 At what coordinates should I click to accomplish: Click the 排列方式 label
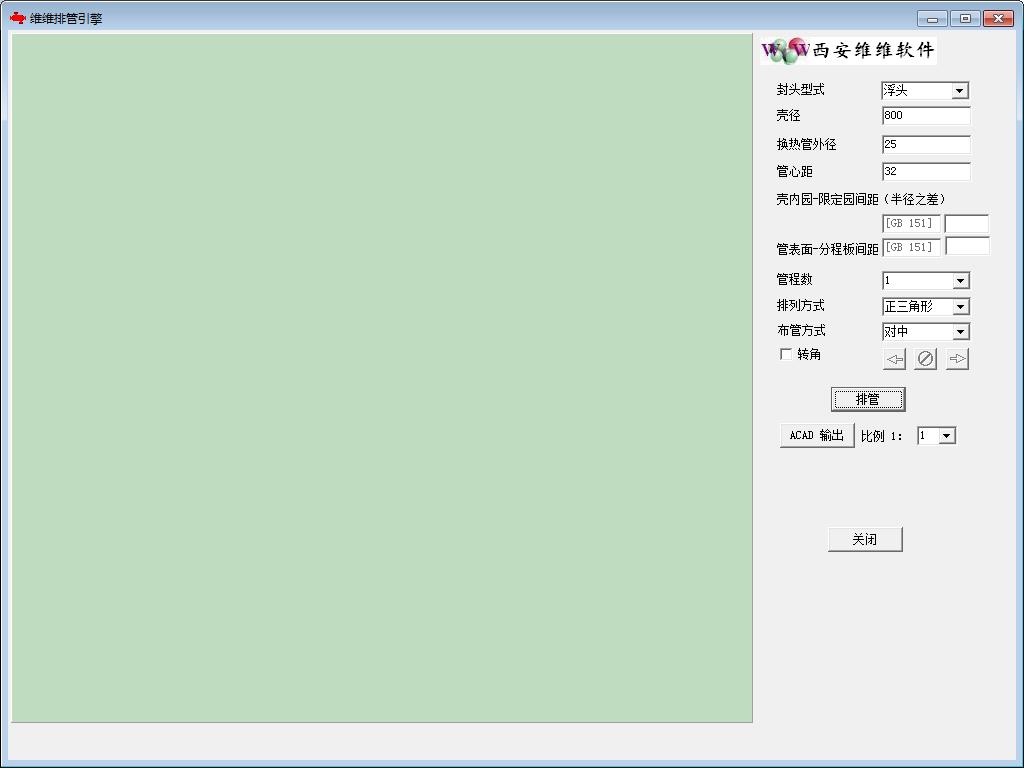pos(800,305)
